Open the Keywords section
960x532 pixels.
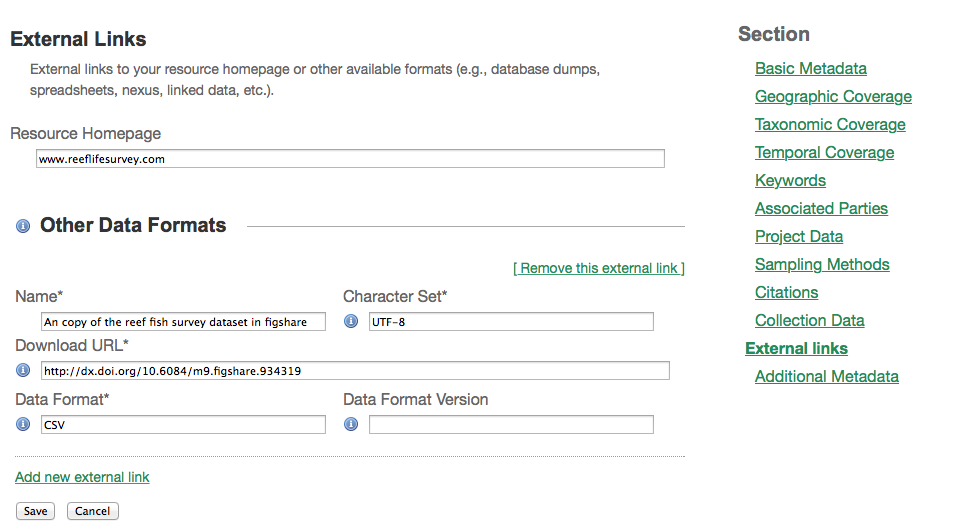click(790, 181)
